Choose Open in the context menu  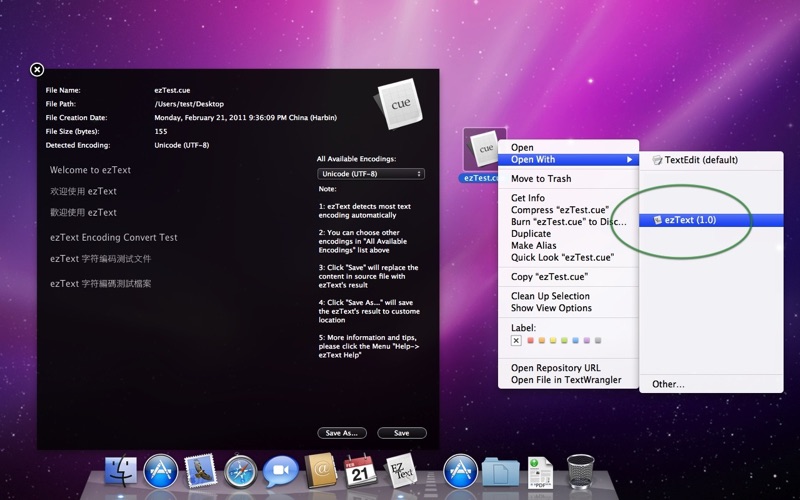coord(568,147)
